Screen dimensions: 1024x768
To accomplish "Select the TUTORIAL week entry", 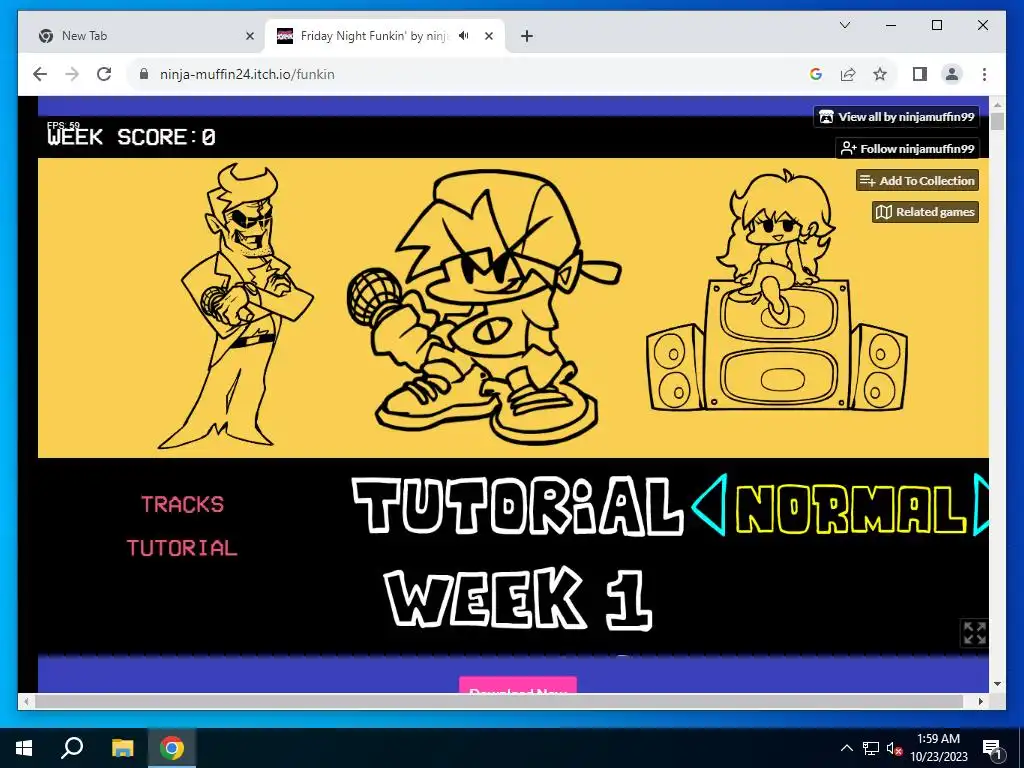I will tap(516, 505).
